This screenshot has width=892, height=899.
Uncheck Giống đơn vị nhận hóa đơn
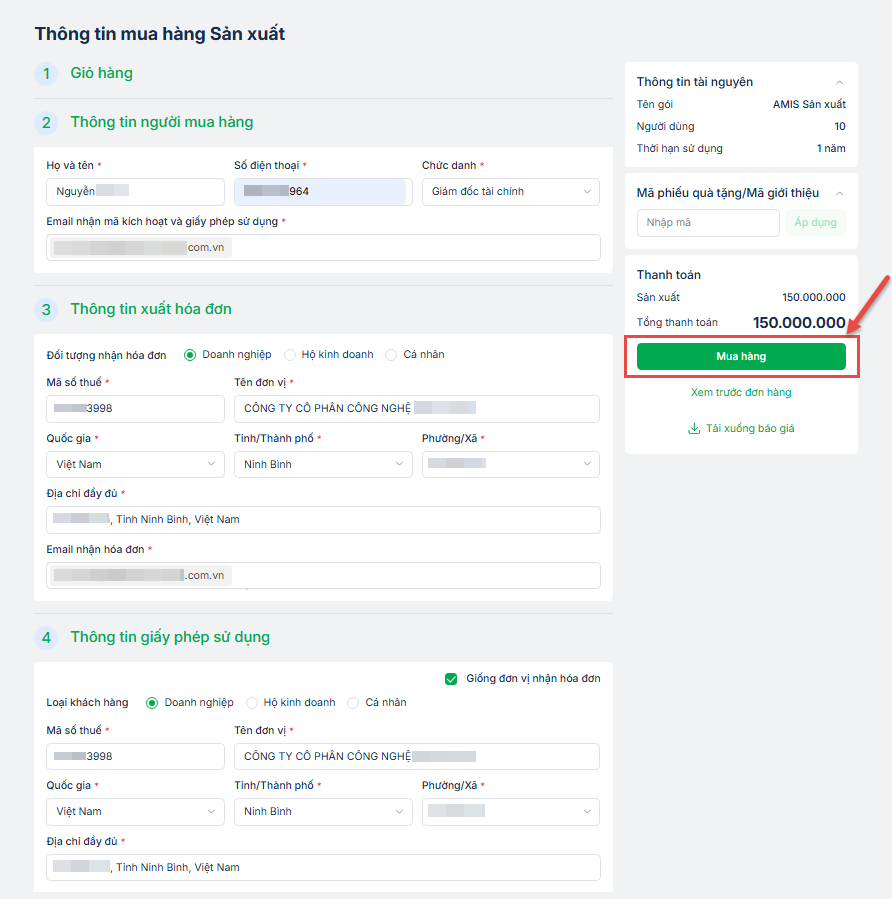tap(451, 679)
